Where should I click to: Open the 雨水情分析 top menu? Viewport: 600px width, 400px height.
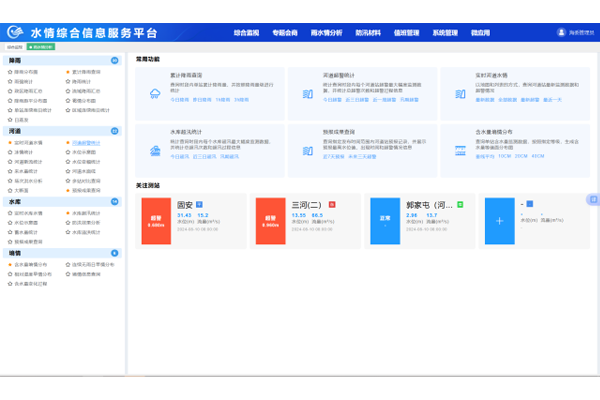pyautogui.click(x=327, y=32)
